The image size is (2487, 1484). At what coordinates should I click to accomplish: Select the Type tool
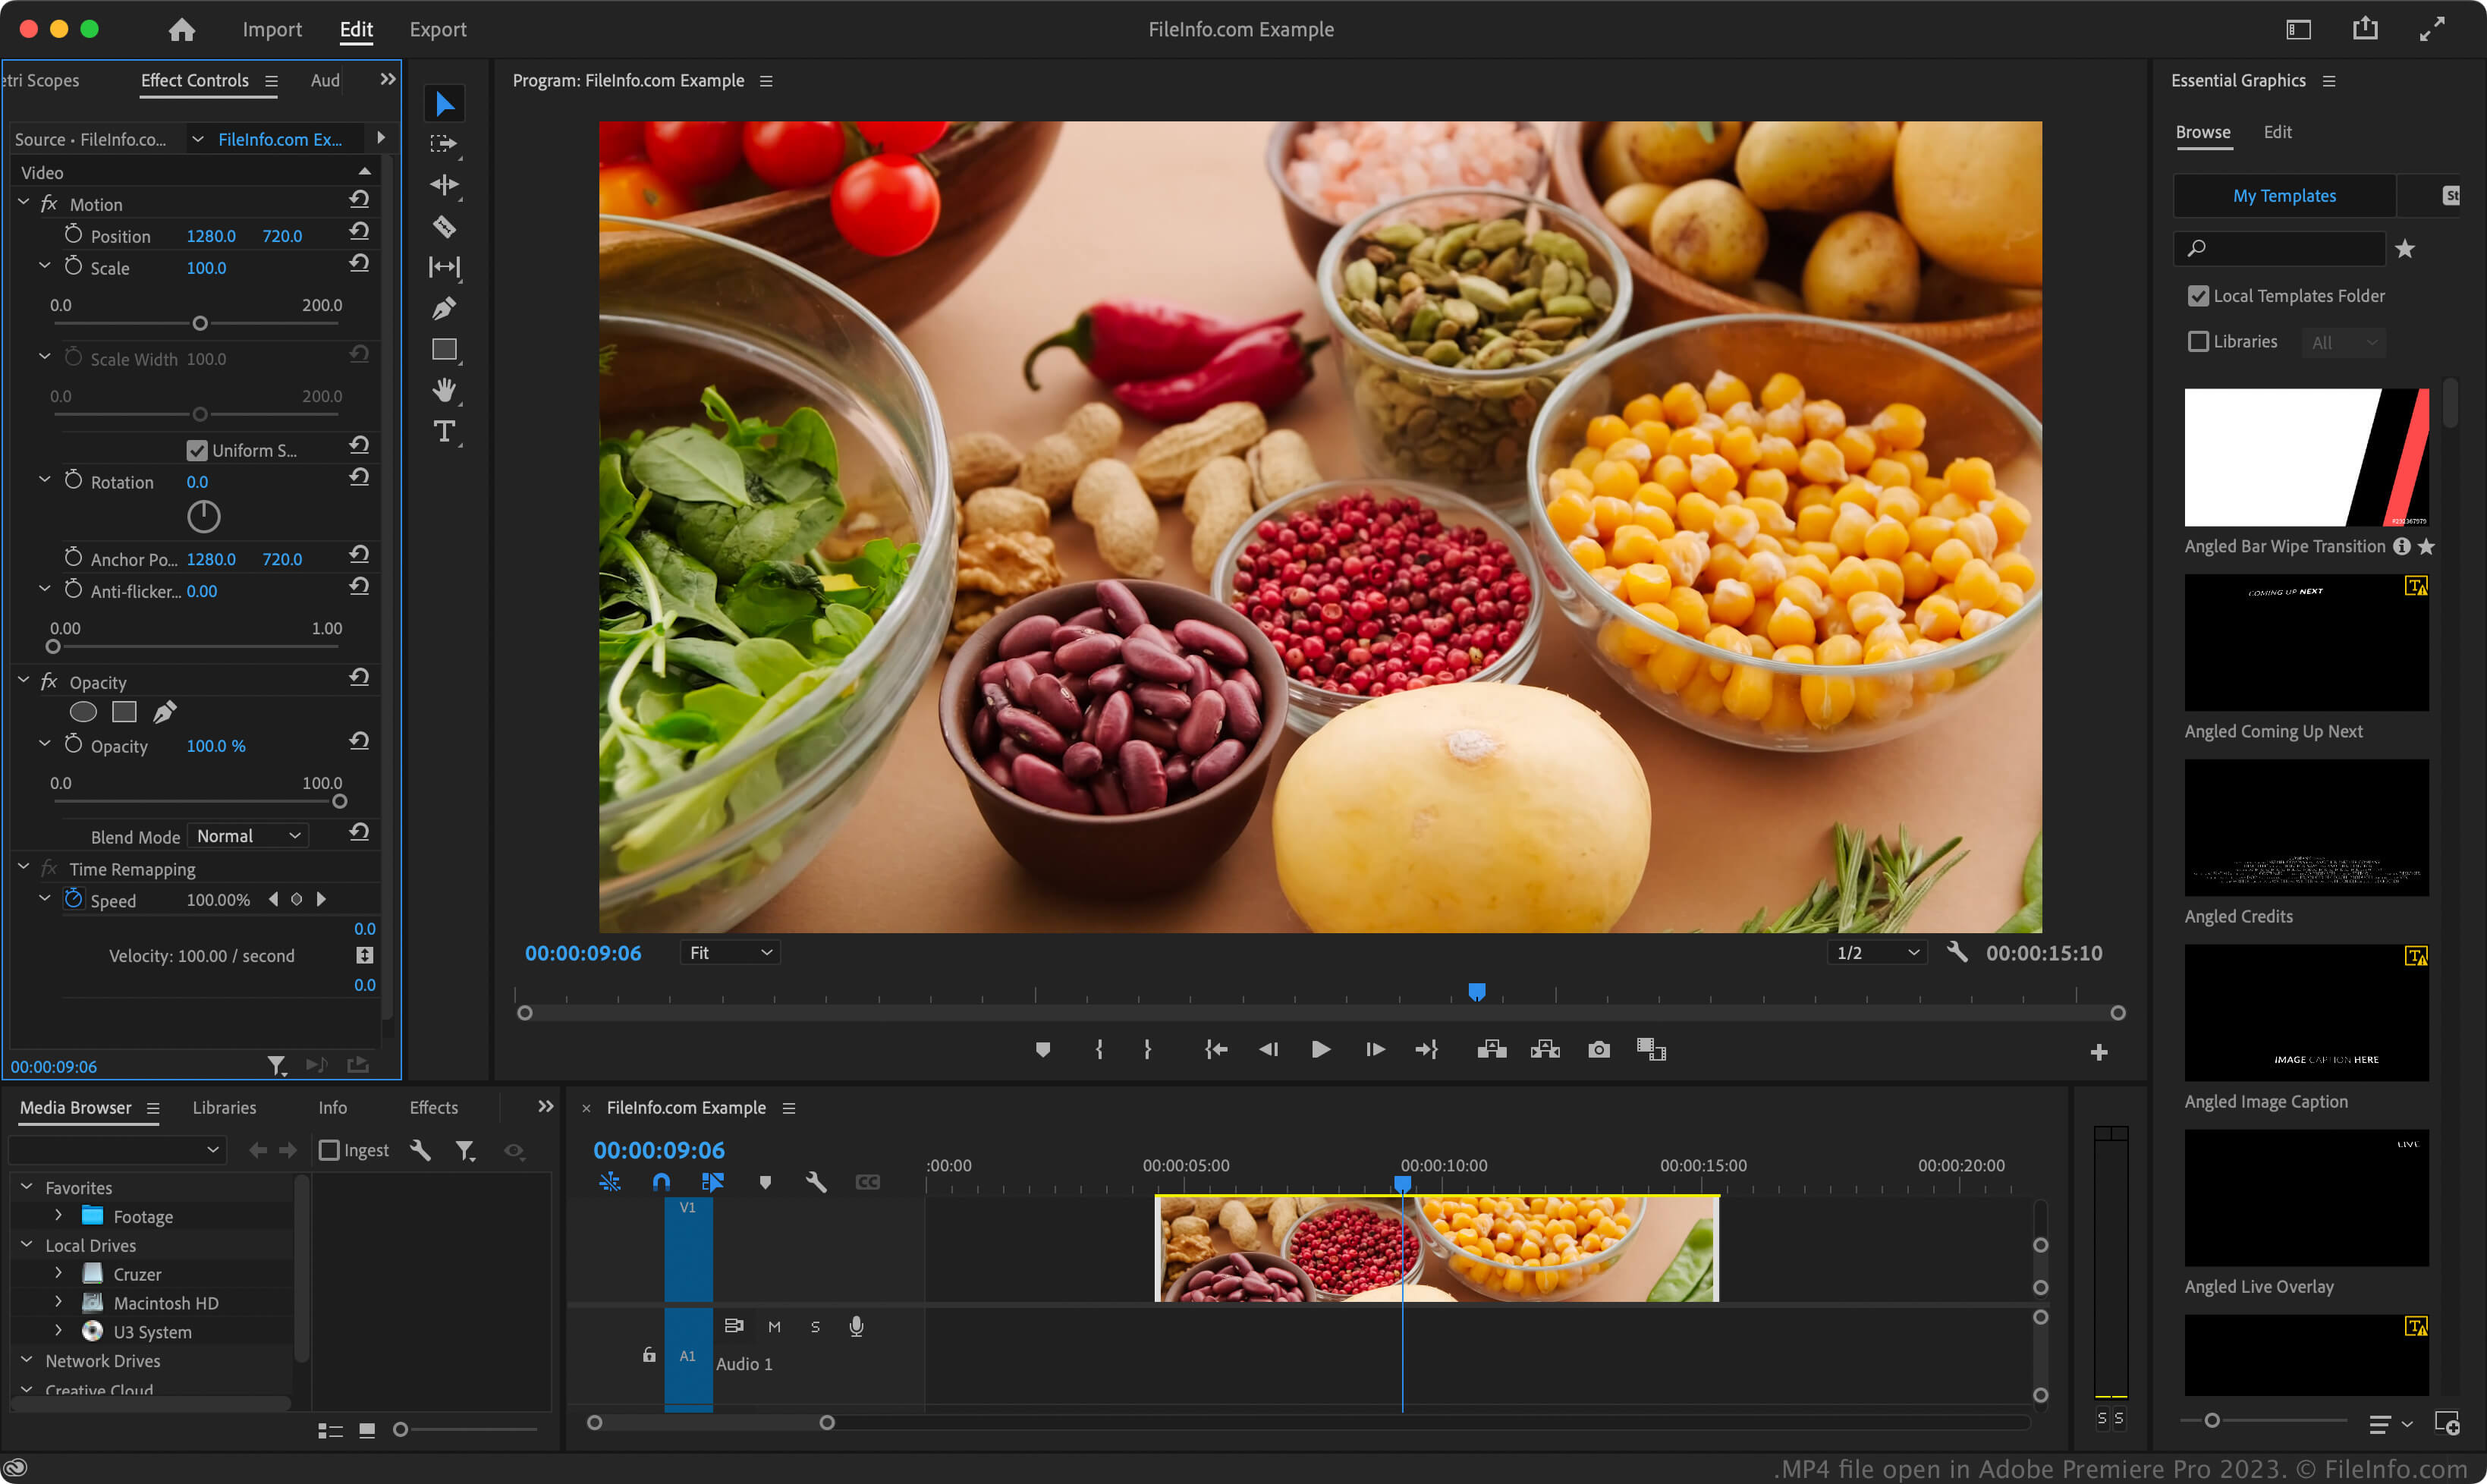click(x=444, y=431)
